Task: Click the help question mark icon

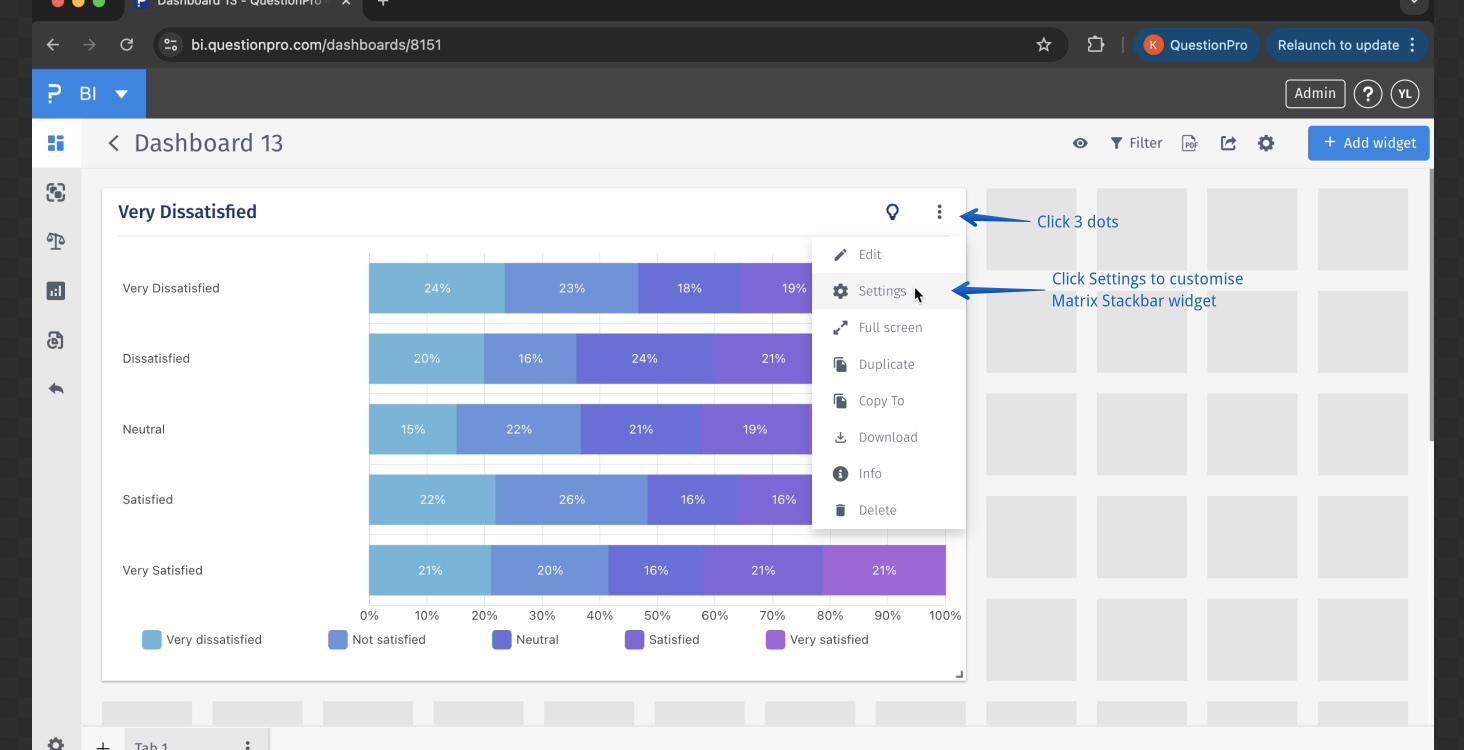Action: pyautogui.click(x=1367, y=94)
